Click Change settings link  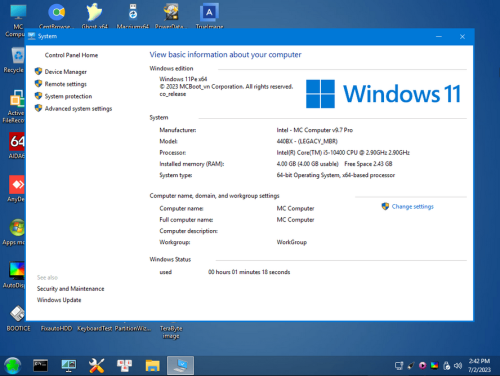413,207
